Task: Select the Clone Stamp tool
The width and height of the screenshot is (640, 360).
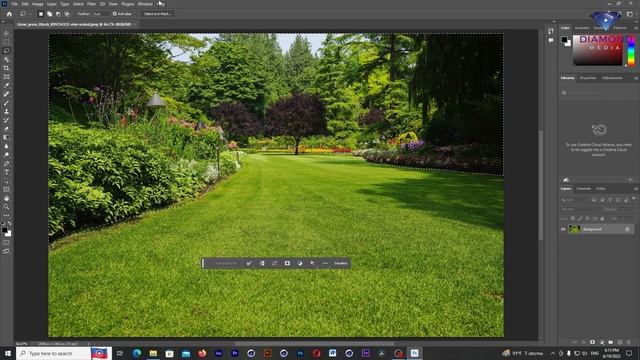Action: pyautogui.click(x=6, y=111)
